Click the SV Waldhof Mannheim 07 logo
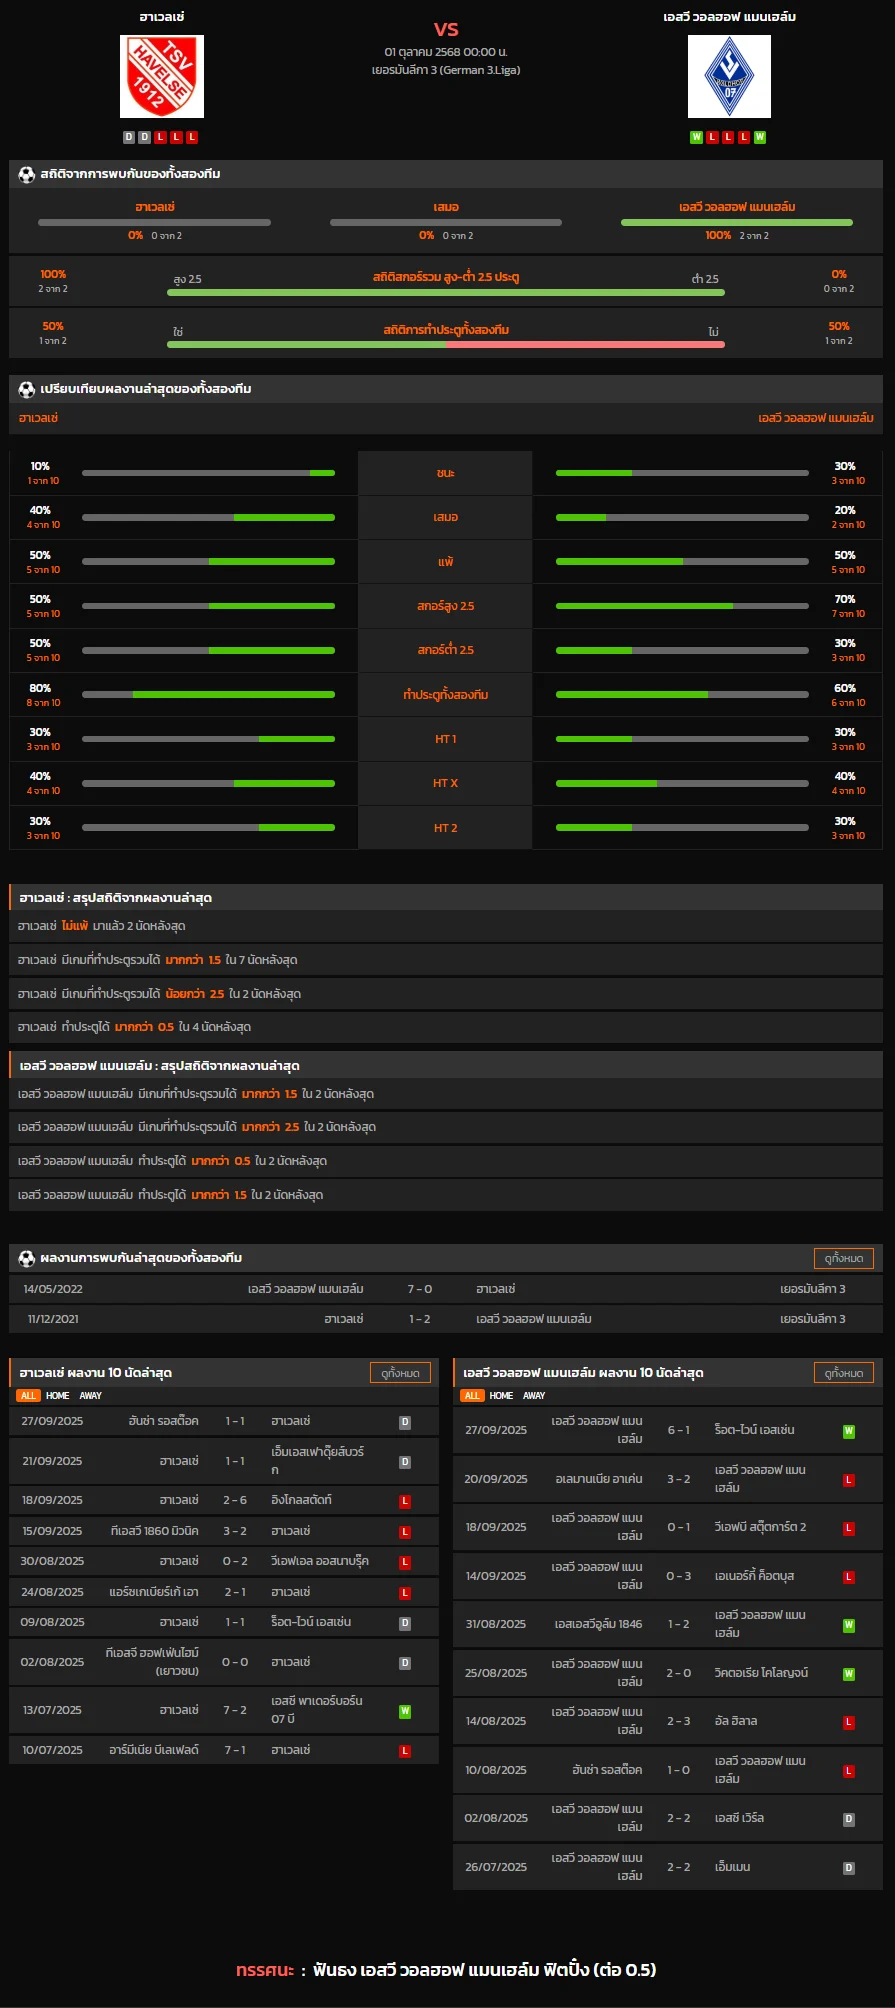Screen dimensions: 895x2008 [729, 77]
